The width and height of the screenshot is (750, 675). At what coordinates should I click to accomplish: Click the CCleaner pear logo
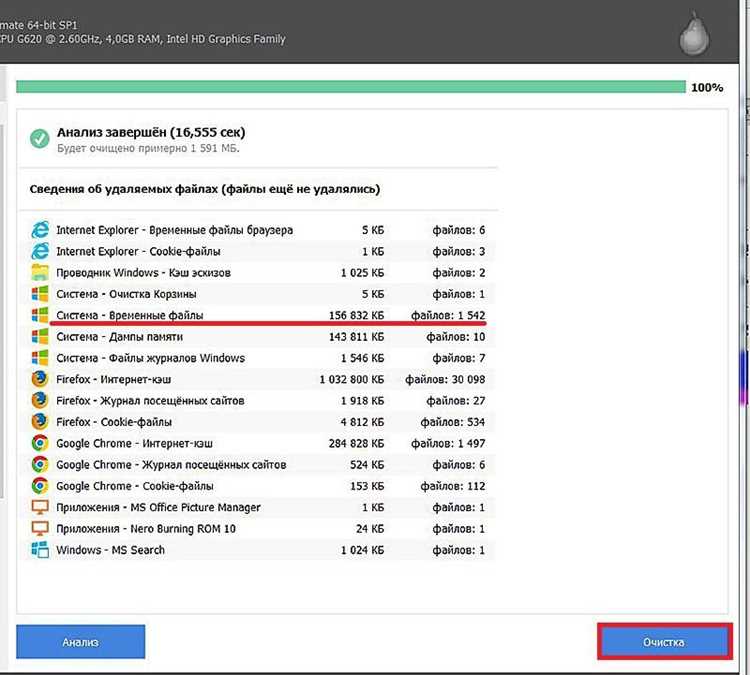(695, 33)
